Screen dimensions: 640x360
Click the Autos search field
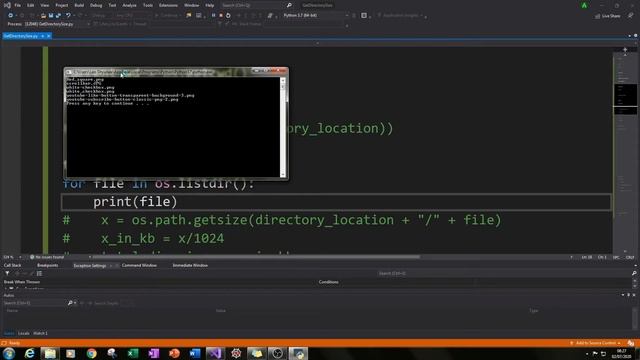(x=35, y=303)
